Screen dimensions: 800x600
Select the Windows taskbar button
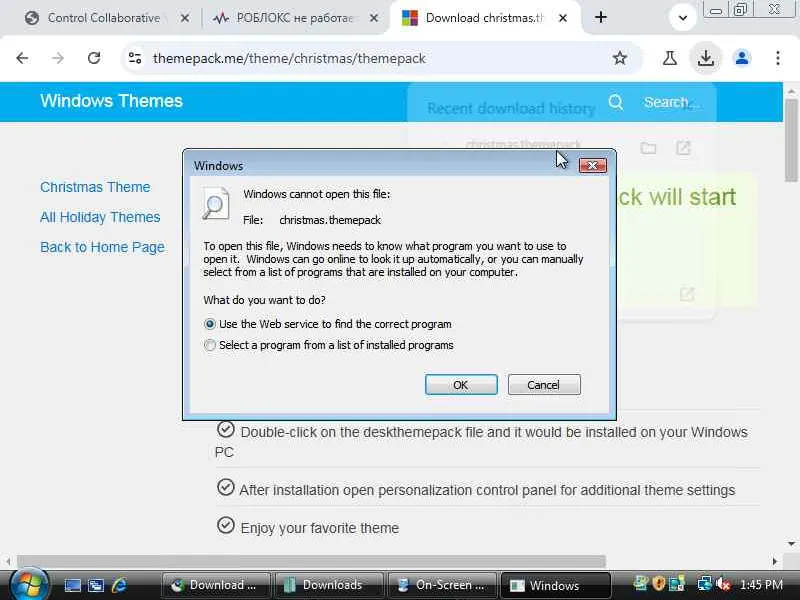click(x=555, y=585)
